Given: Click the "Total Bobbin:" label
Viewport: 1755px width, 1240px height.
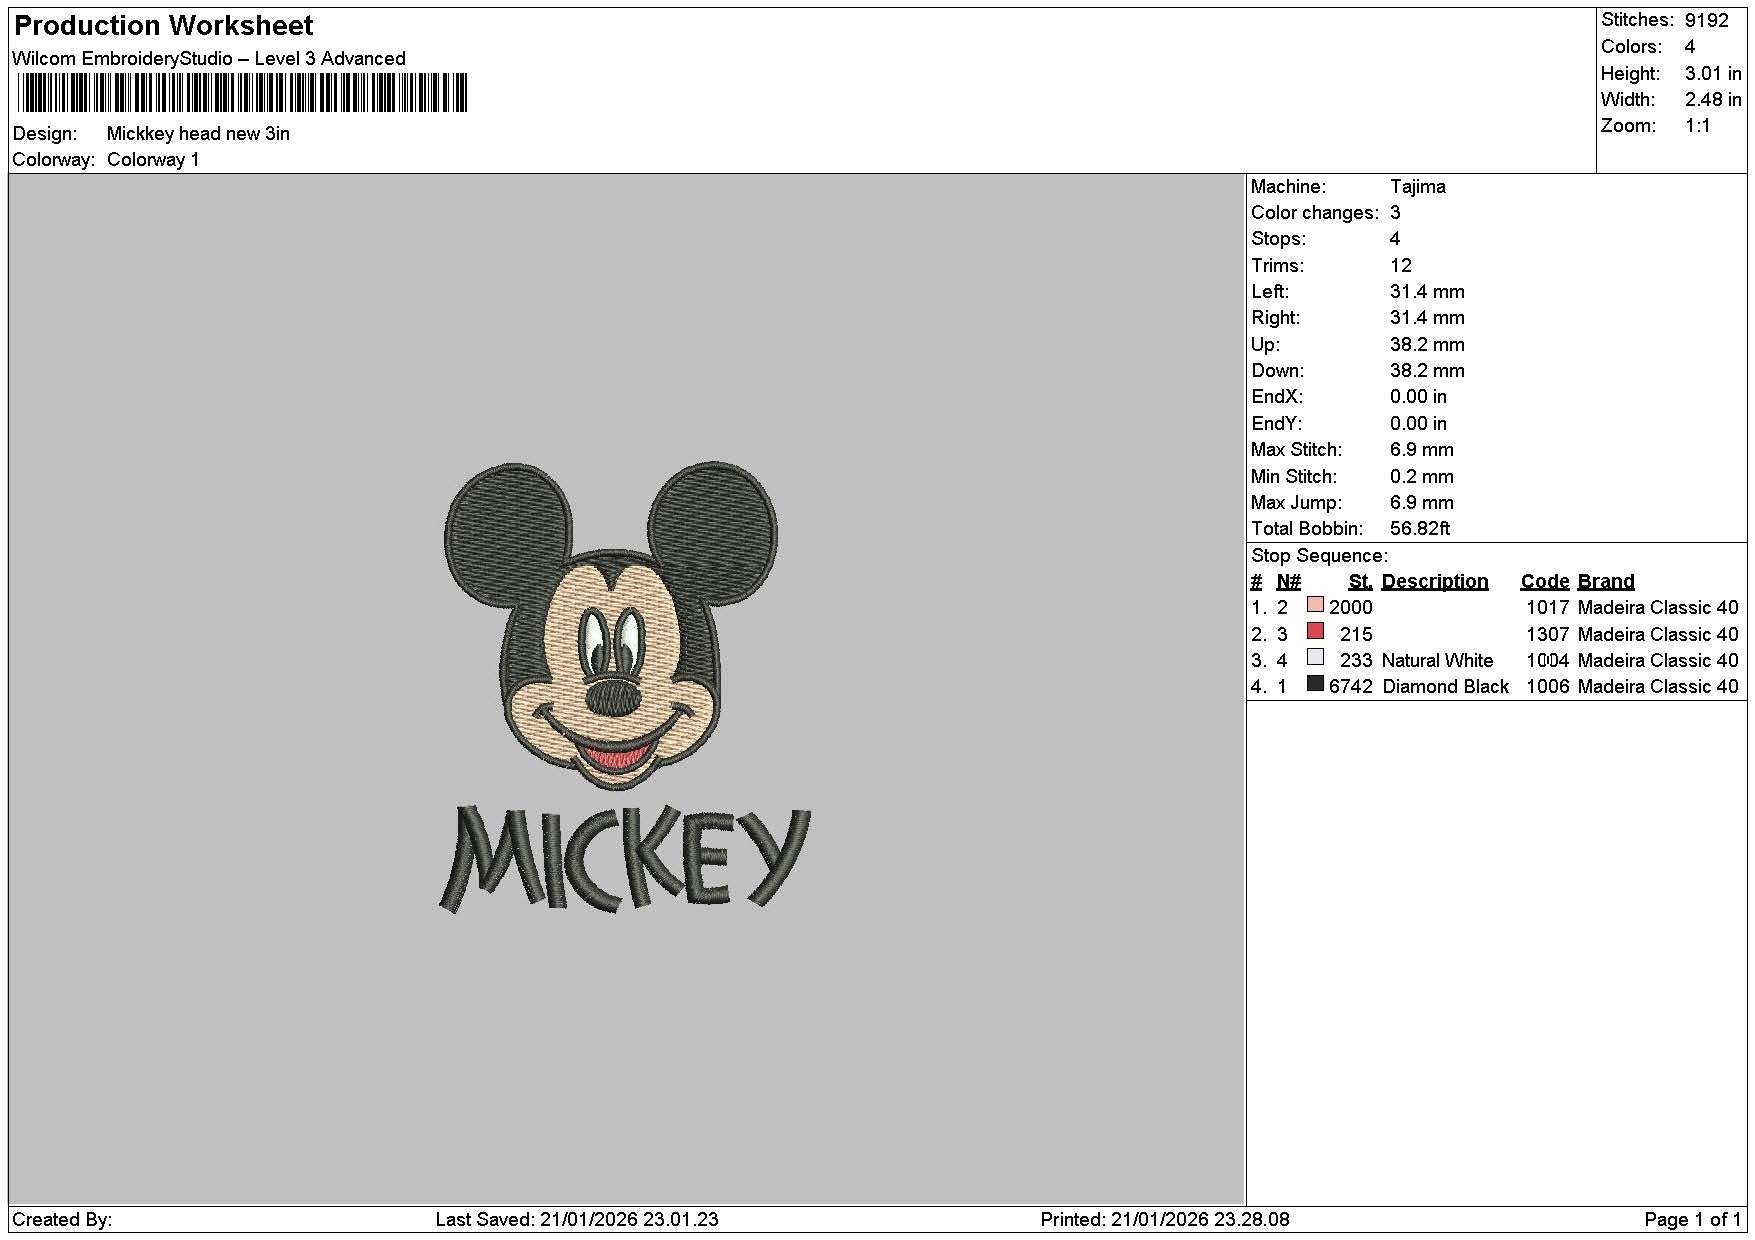Looking at the screenshot, I should point(1307,528).
